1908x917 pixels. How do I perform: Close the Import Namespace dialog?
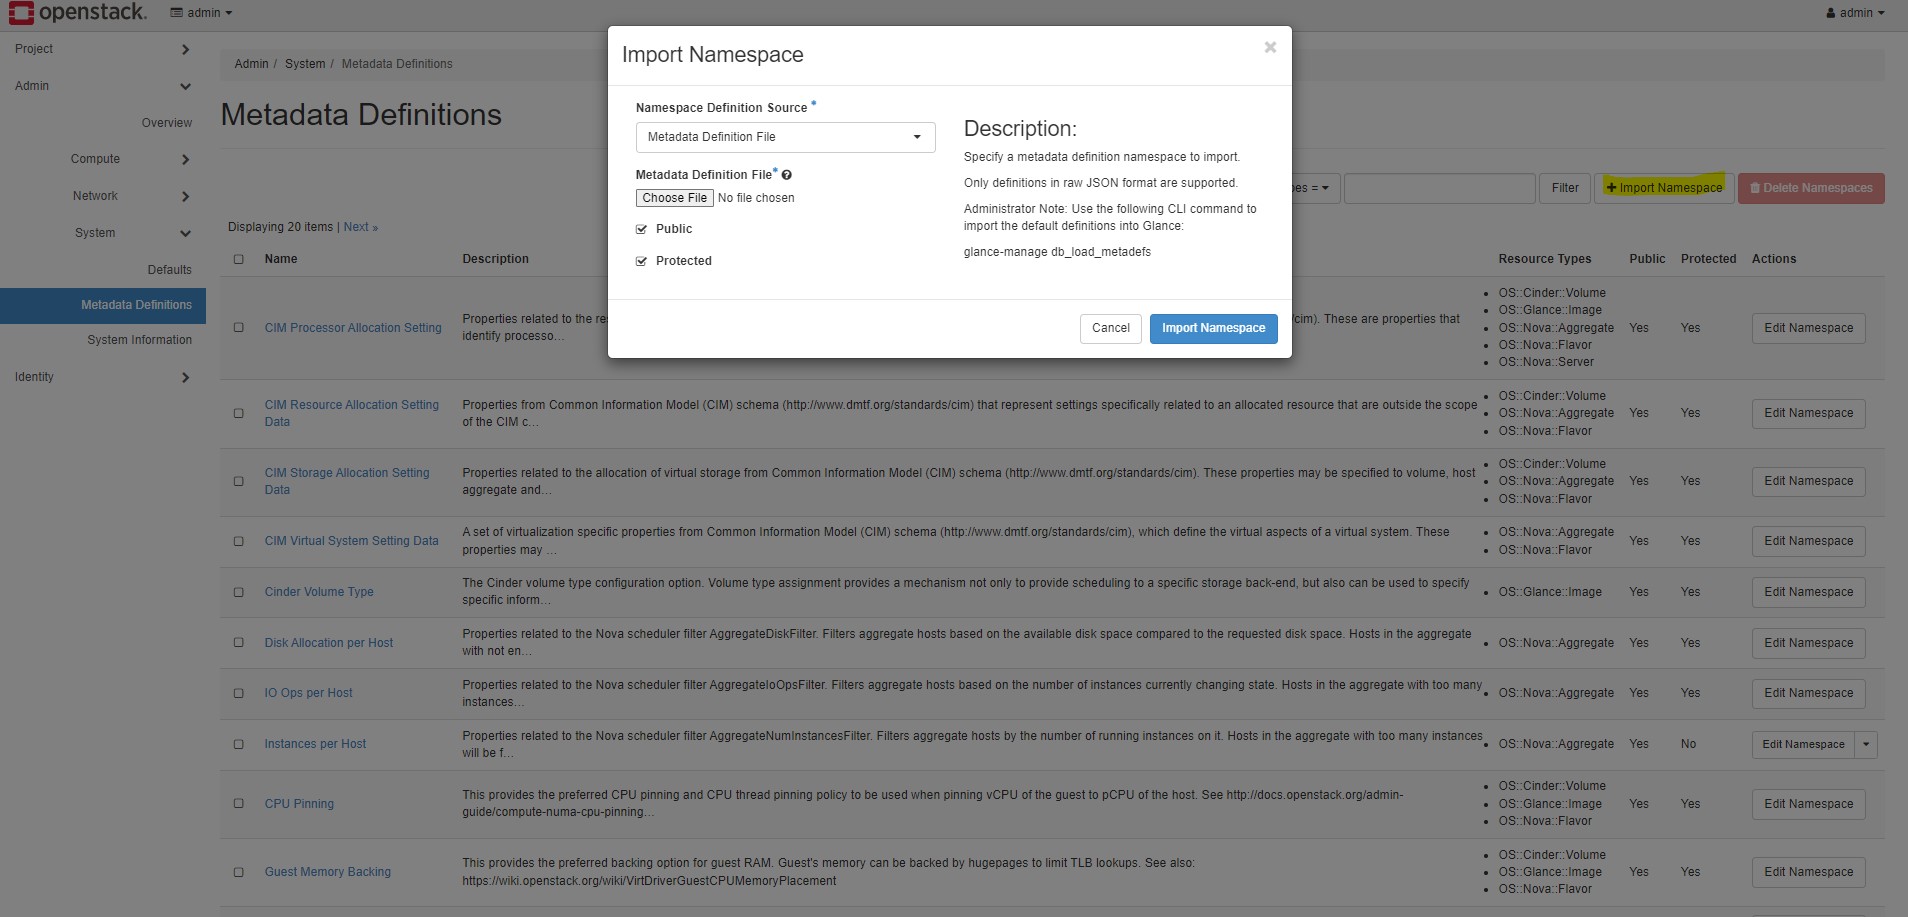click(1270, 47)
